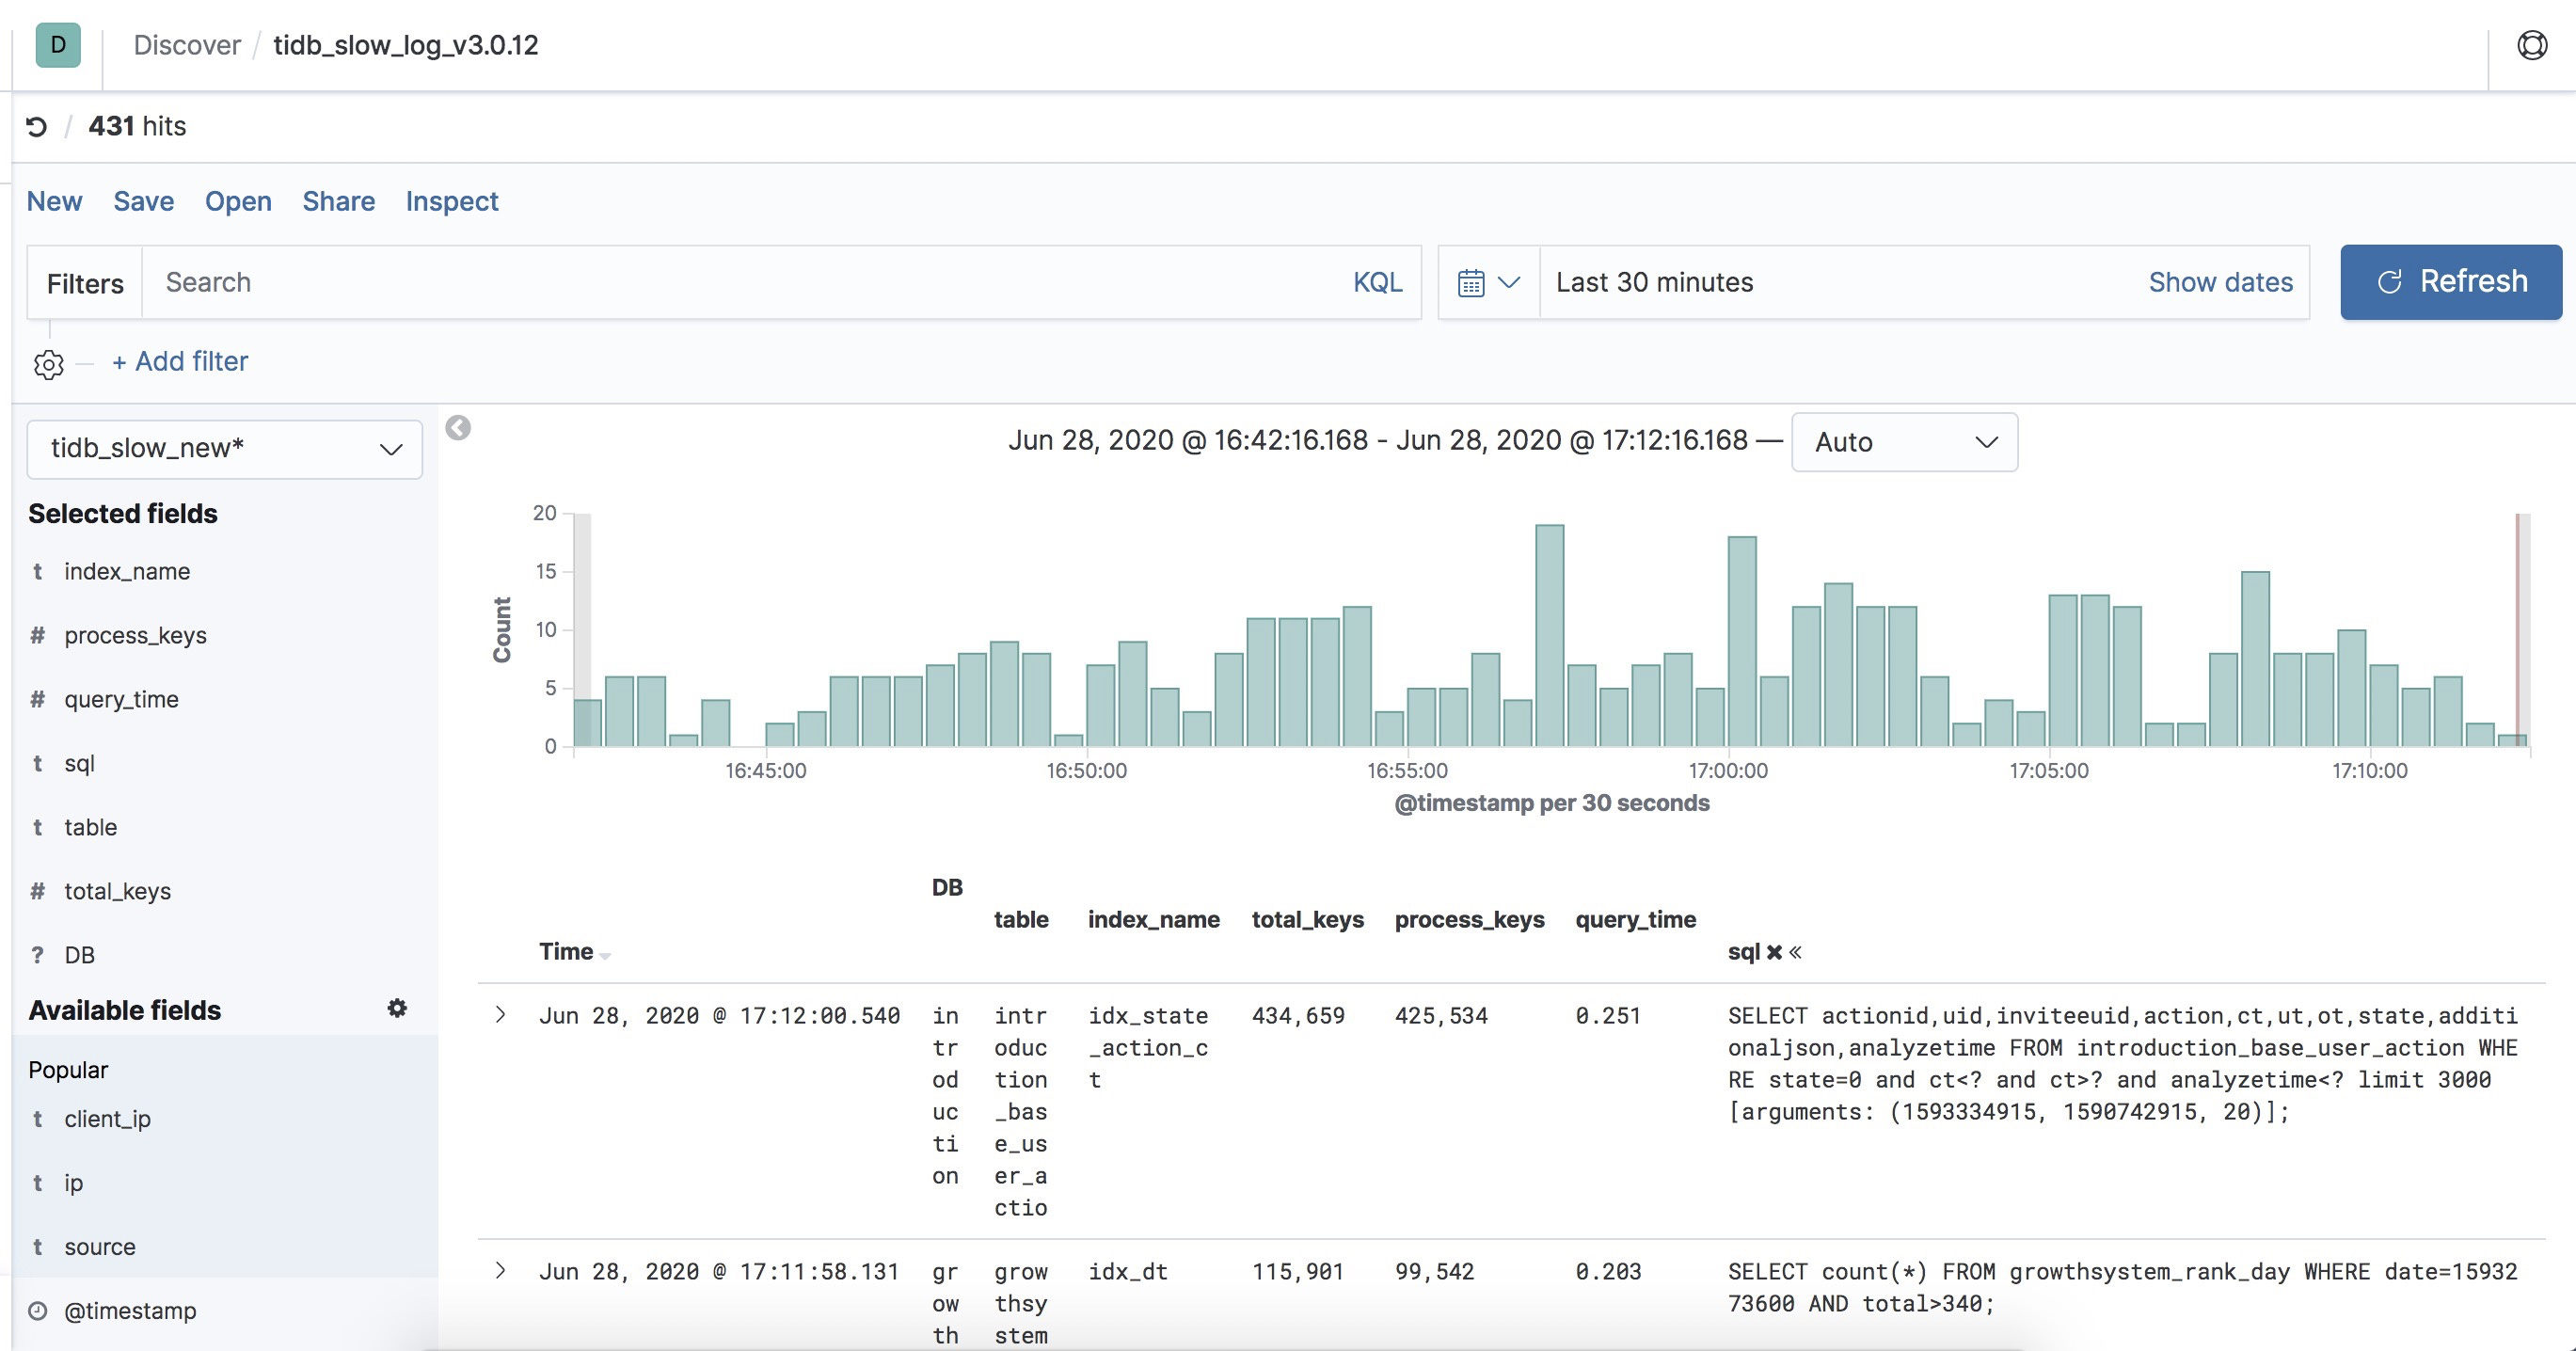This screenshot has width=2576, height=1351.
Task: Click the Show dates link
Action: click(2220, 283)
